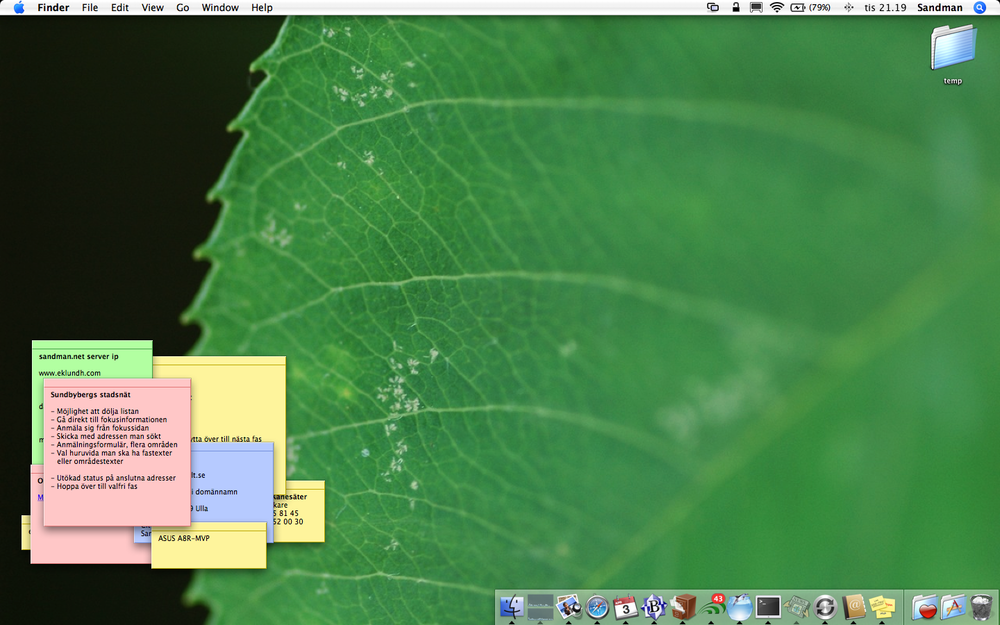The width and height of the screenshot is (1000, 625).
Task: Open BBEdit from the Dock
Action: click(654, 606)
